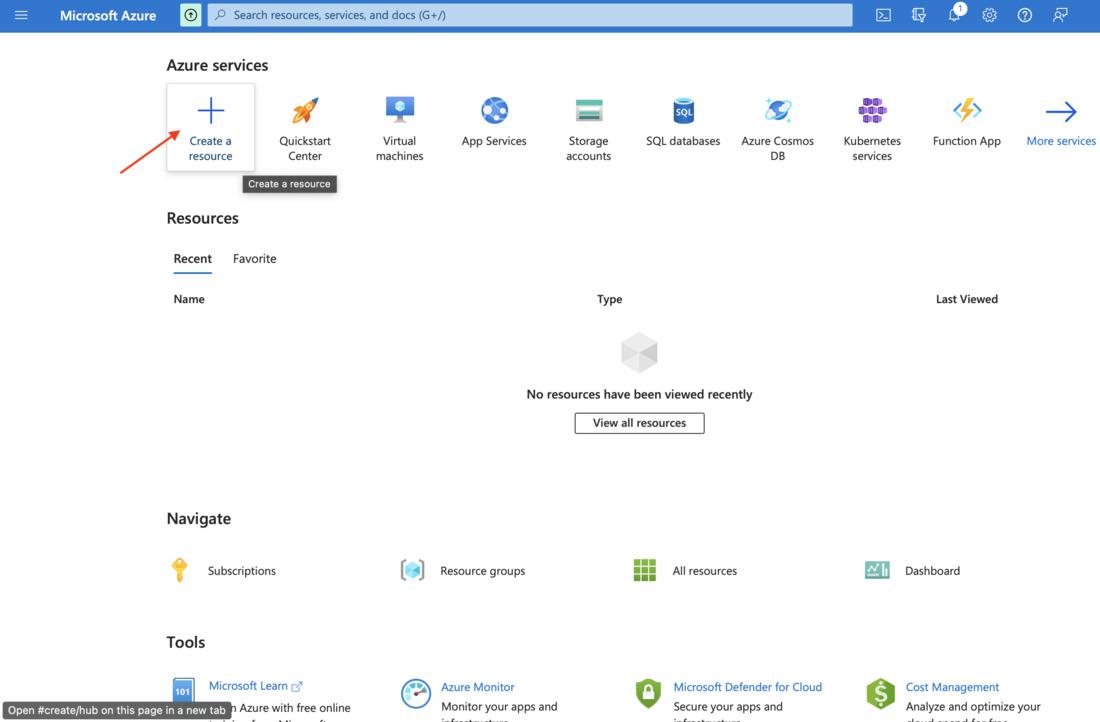This screenshot has height=722, width=1100.
Task: Open App Services globe icon
Action: tap(494, 110)
